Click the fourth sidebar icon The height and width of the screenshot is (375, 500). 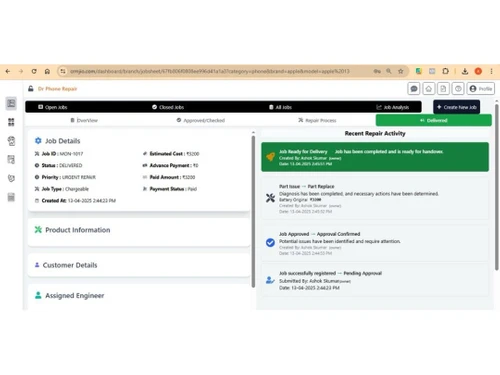click(x=11, y=160)
